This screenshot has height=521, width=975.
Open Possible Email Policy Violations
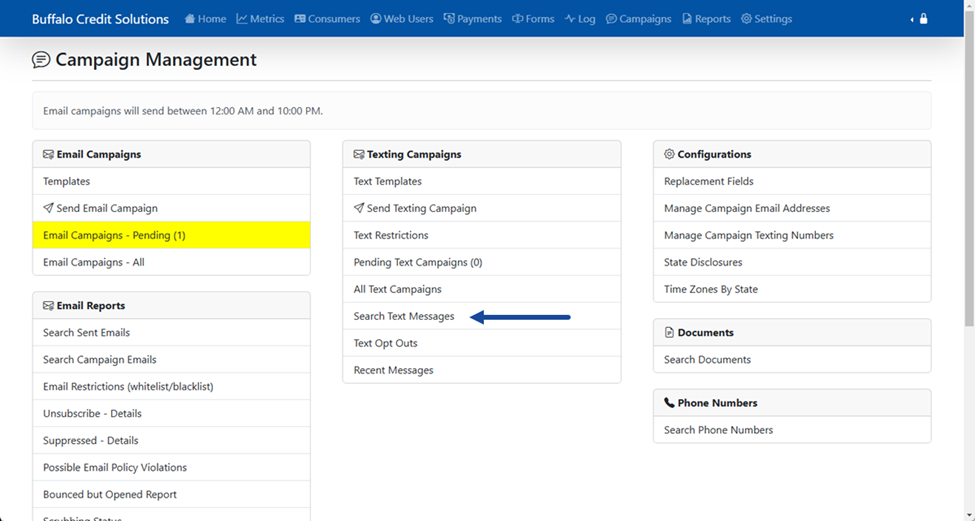172,467
